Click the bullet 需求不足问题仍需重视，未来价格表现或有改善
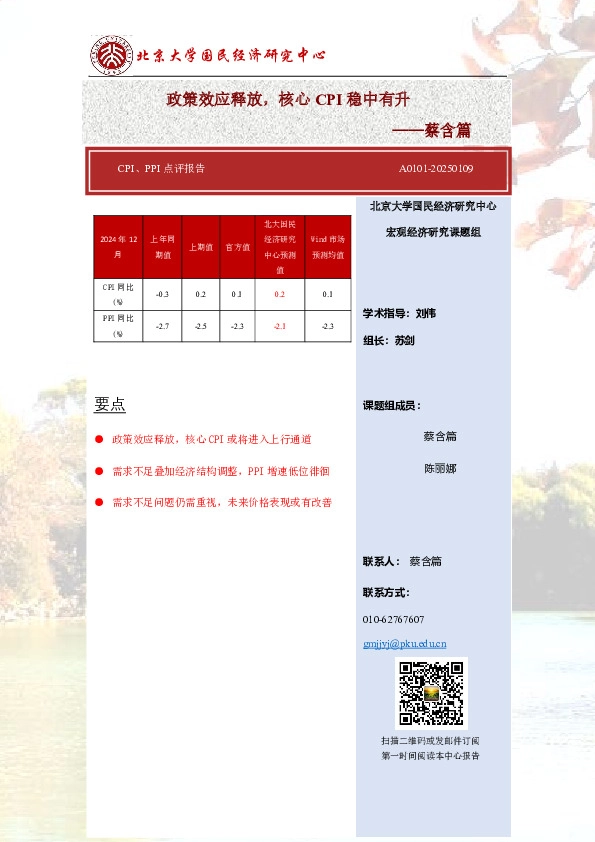The width and height of the screenshot is (595, 842). coord(222,502)
